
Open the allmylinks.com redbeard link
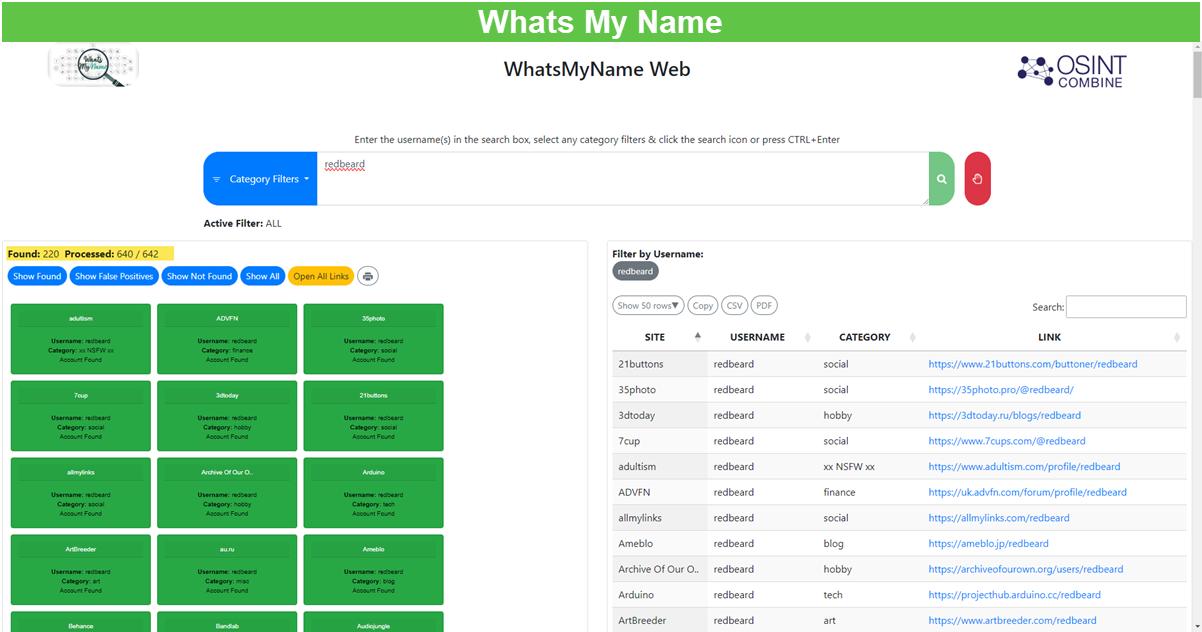click(998, 518)
